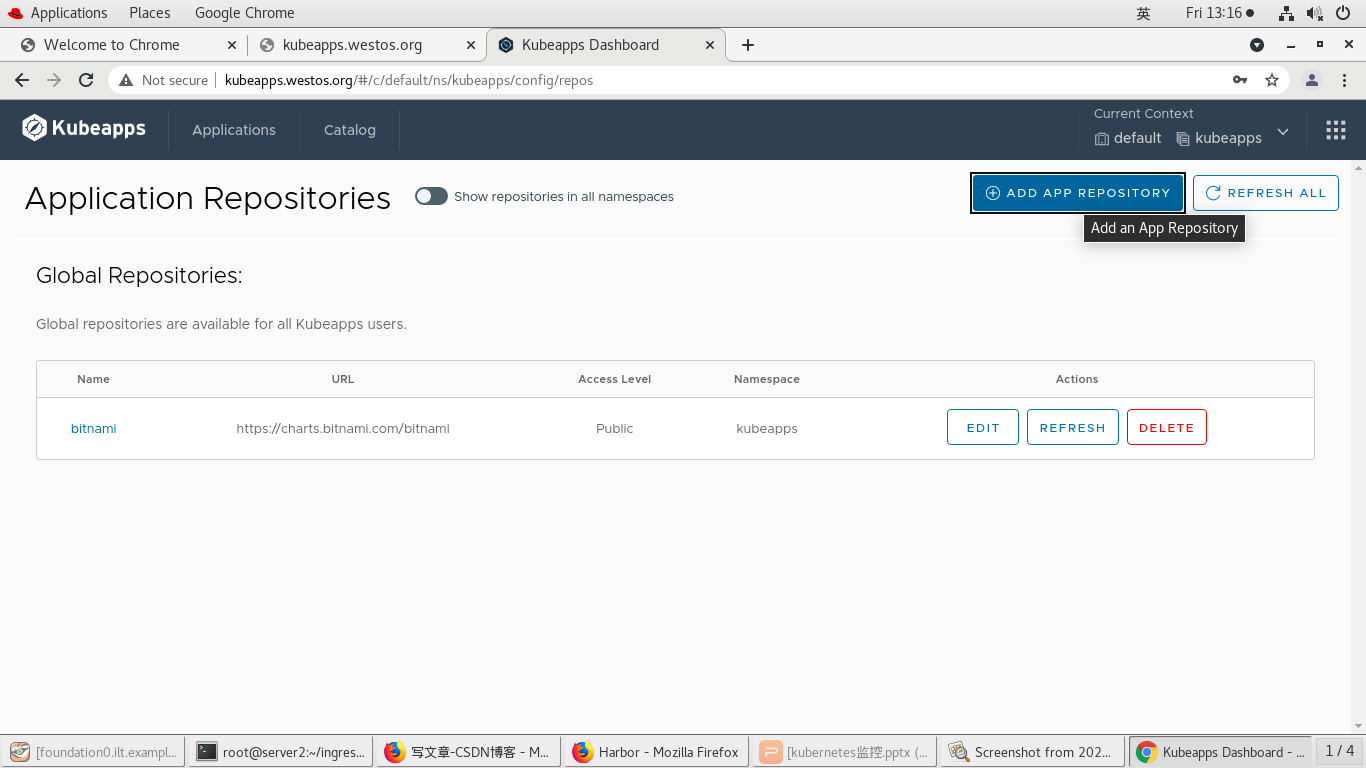Click the Not secure warning icon
Image resolution: width=1366 pixels, height=768 pixels.
126,80
